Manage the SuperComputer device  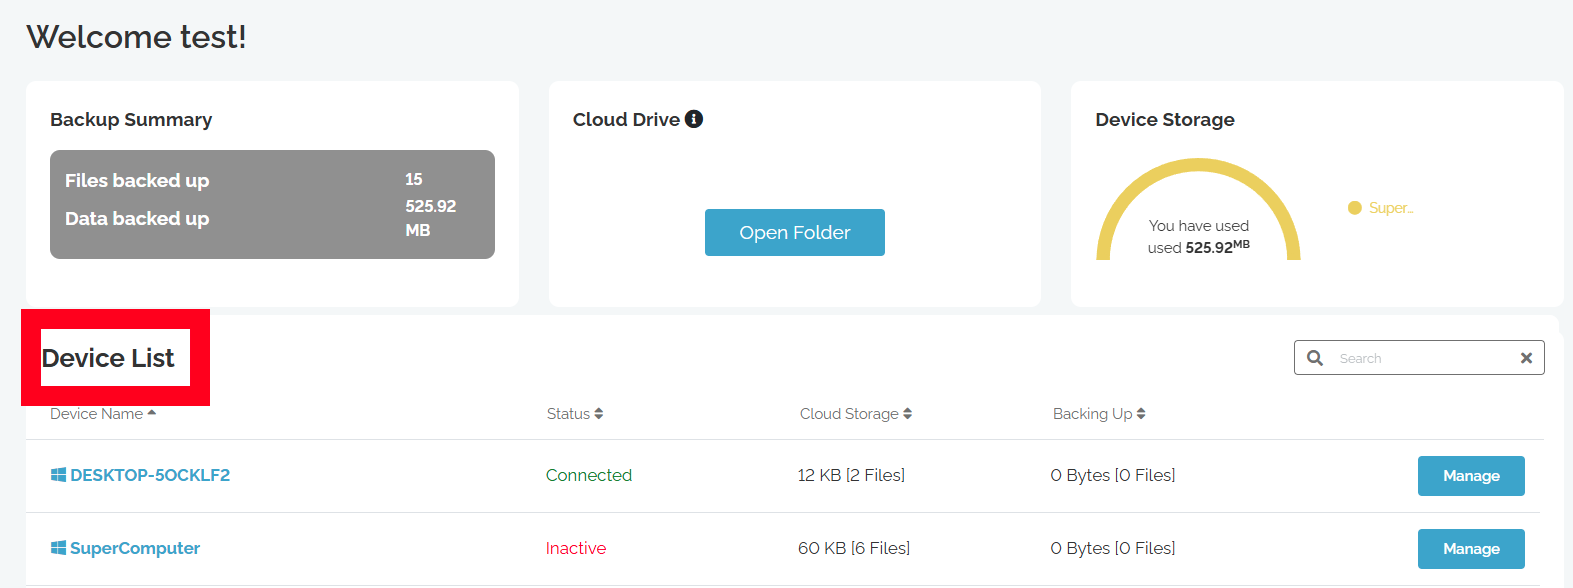[1471, 549]
